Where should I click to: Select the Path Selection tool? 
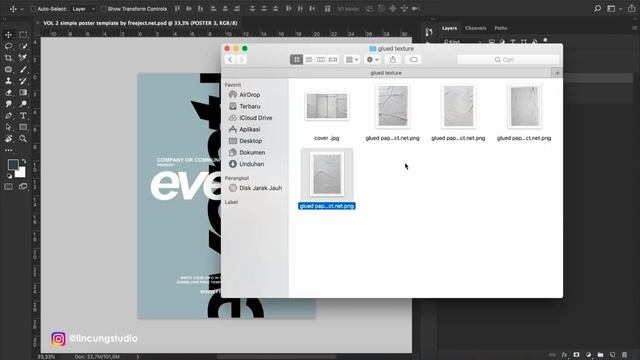(x=8, y=127)
